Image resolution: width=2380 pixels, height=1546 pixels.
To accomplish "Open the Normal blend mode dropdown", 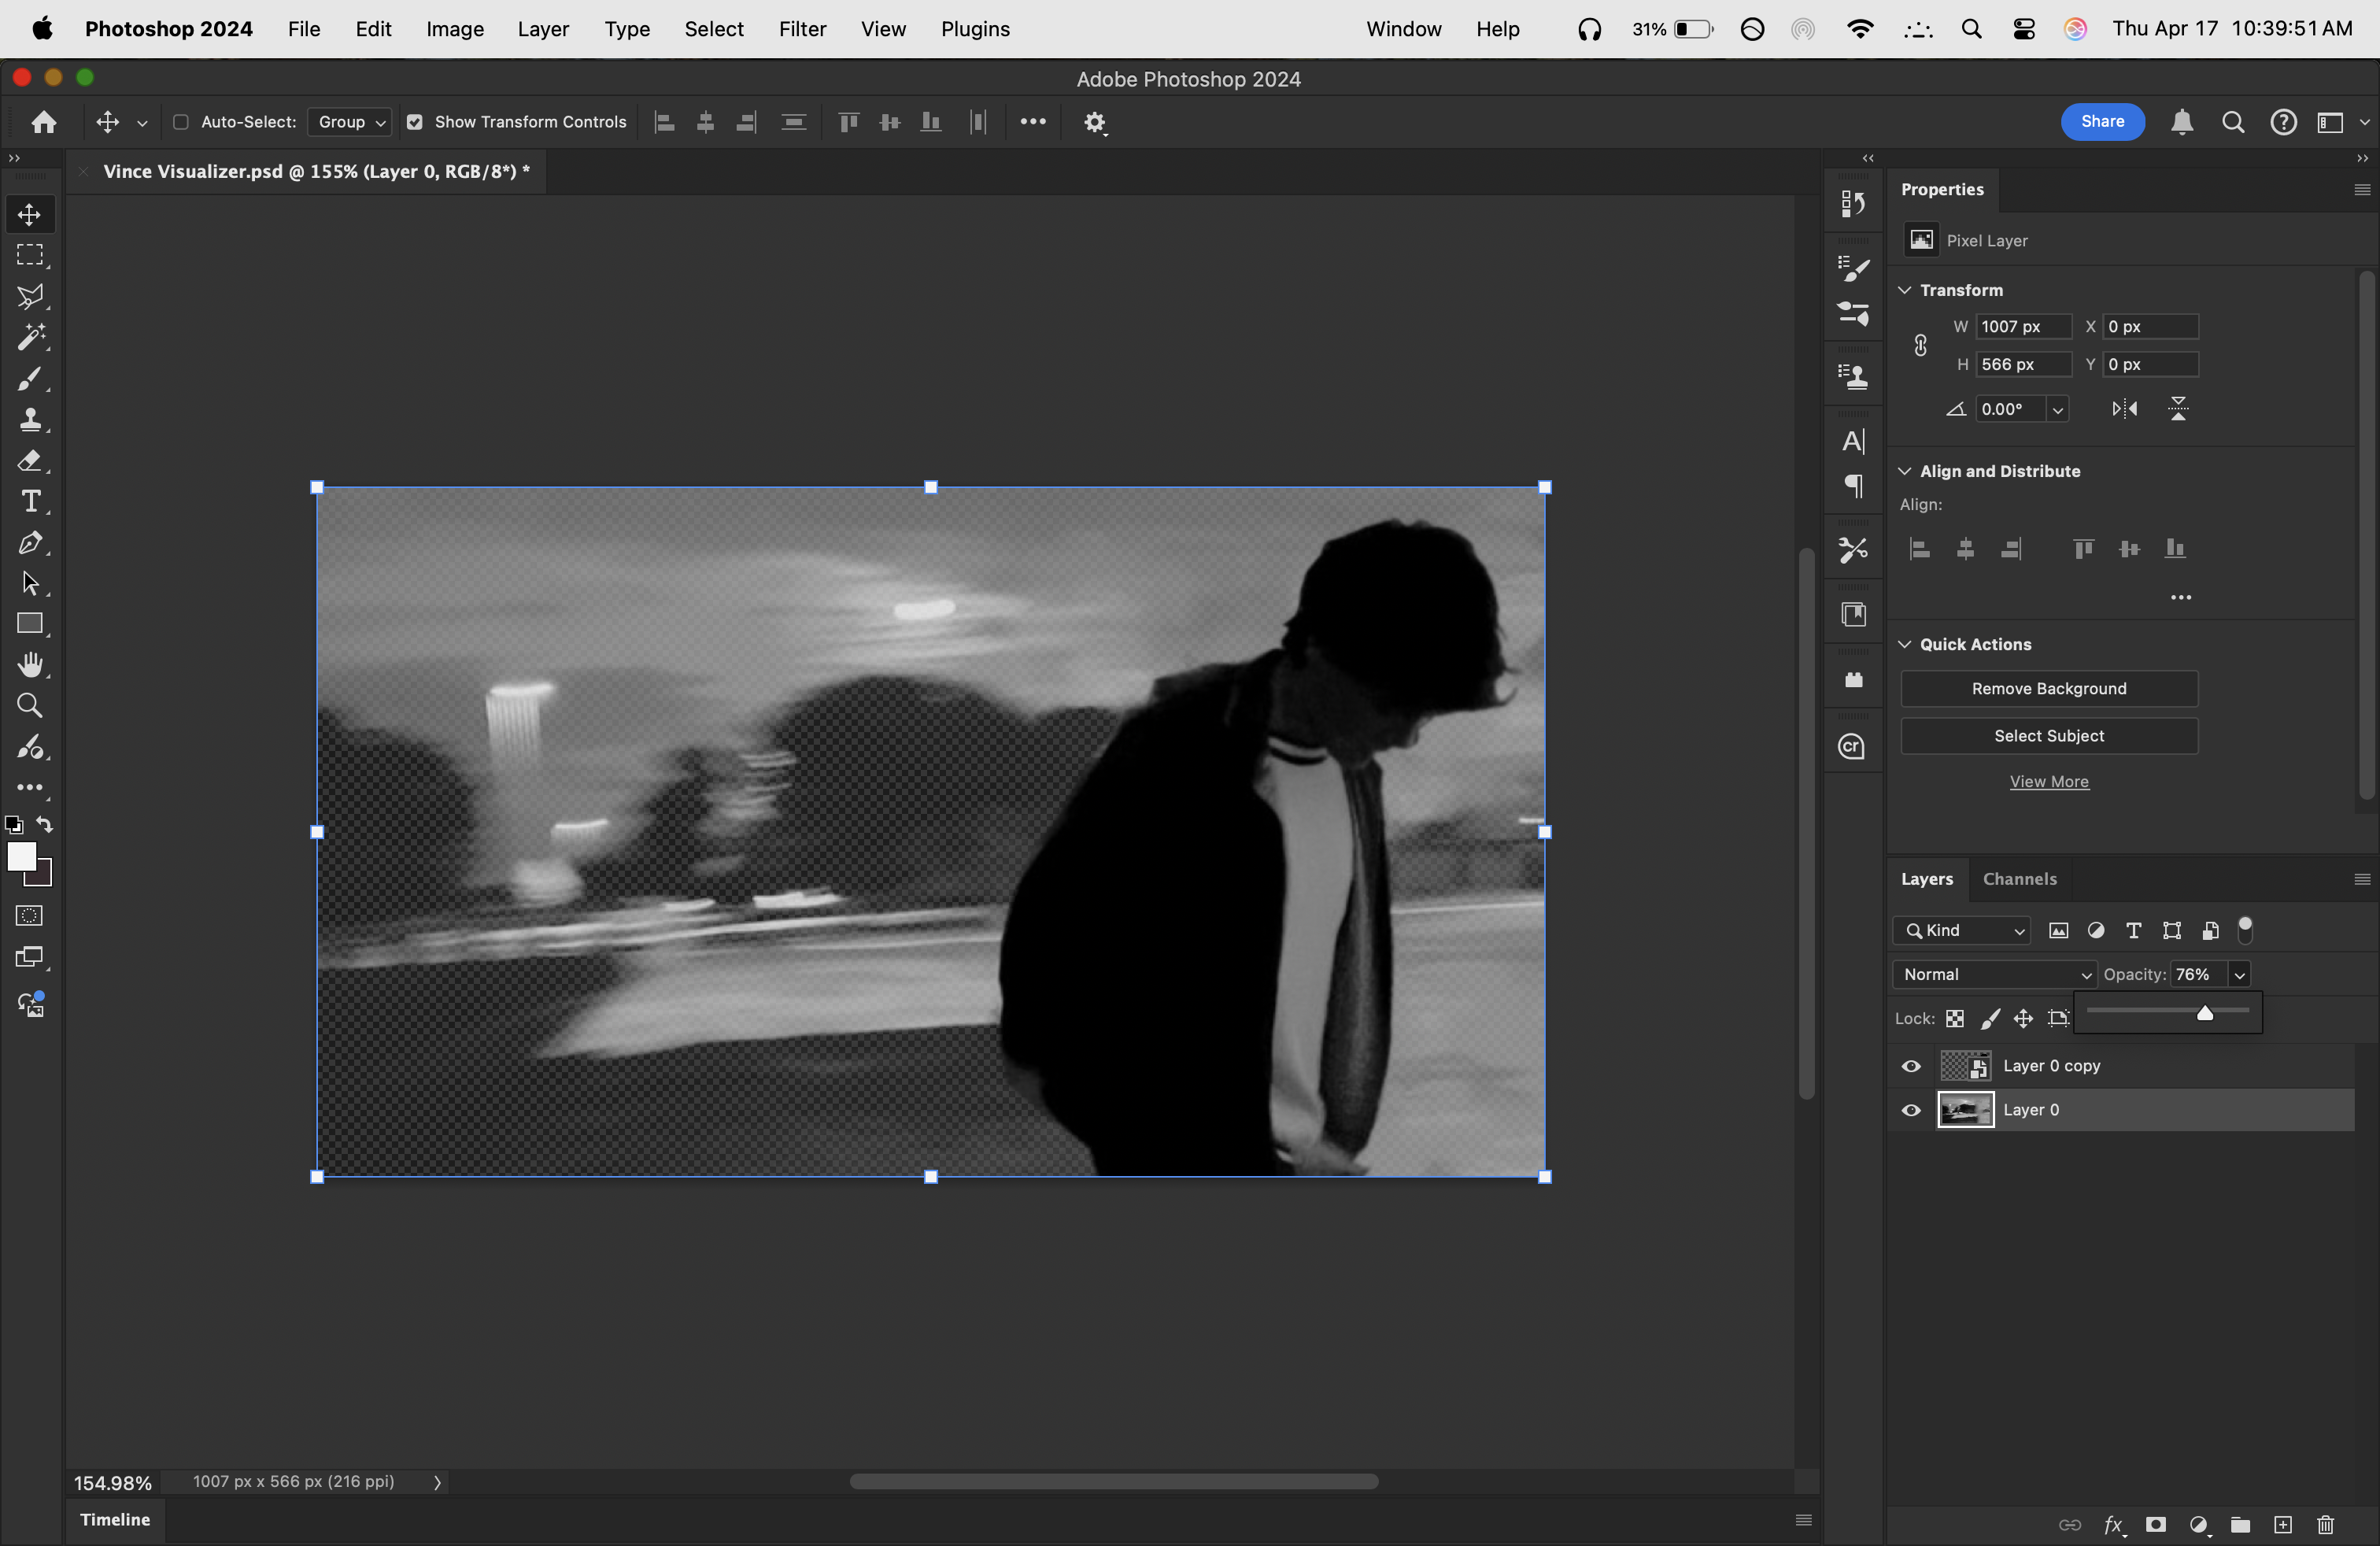I will [x=1994, y=974].
